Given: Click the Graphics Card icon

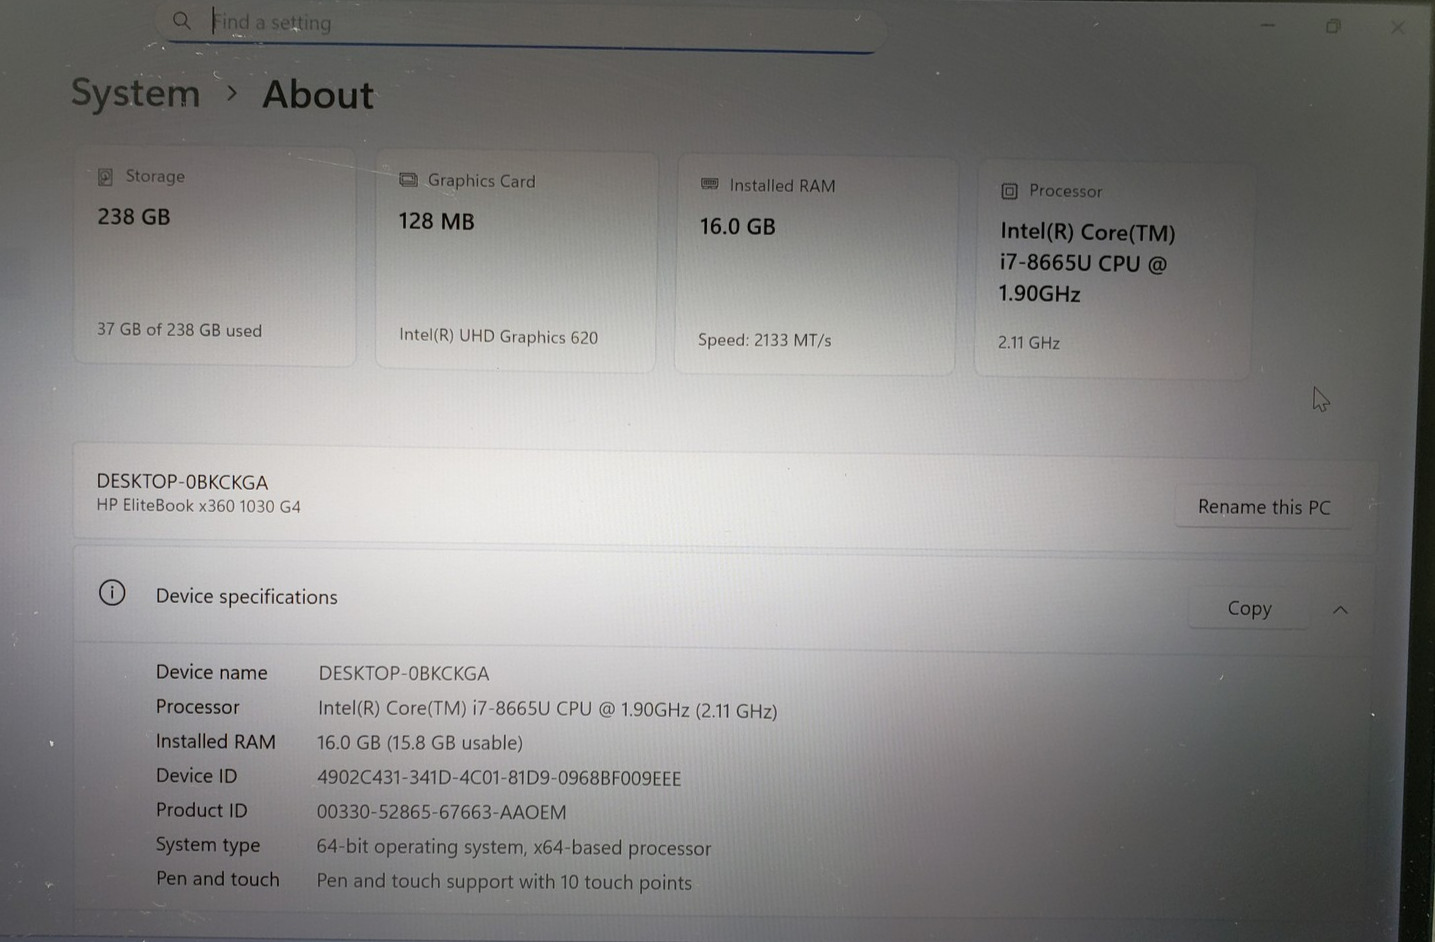Looking at the screenshot, I should pos(408,180).
